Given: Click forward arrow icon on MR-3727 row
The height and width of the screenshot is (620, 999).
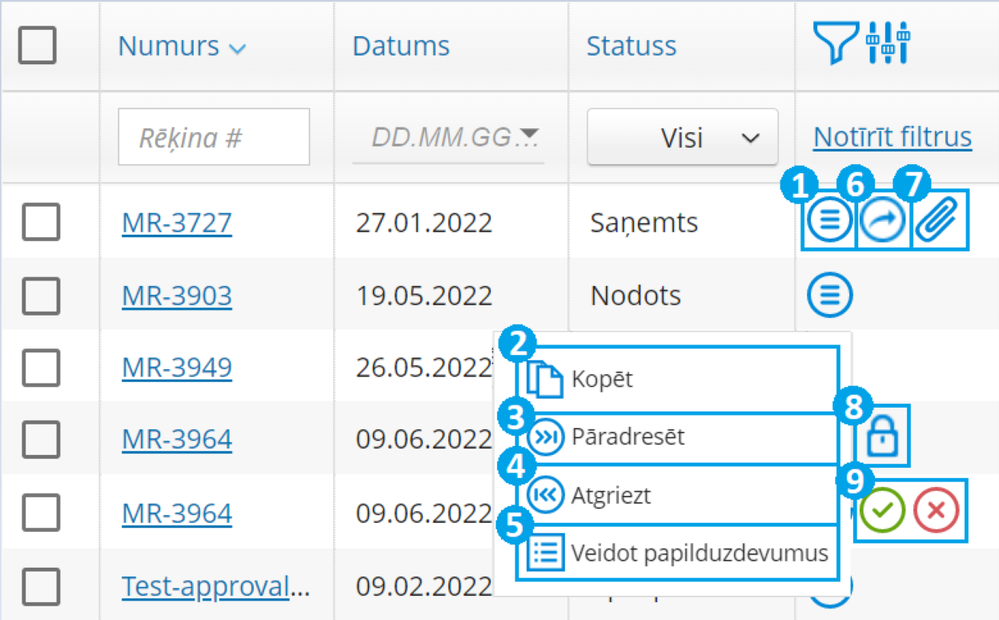Looking at the screenshot, I should (884, 221).
